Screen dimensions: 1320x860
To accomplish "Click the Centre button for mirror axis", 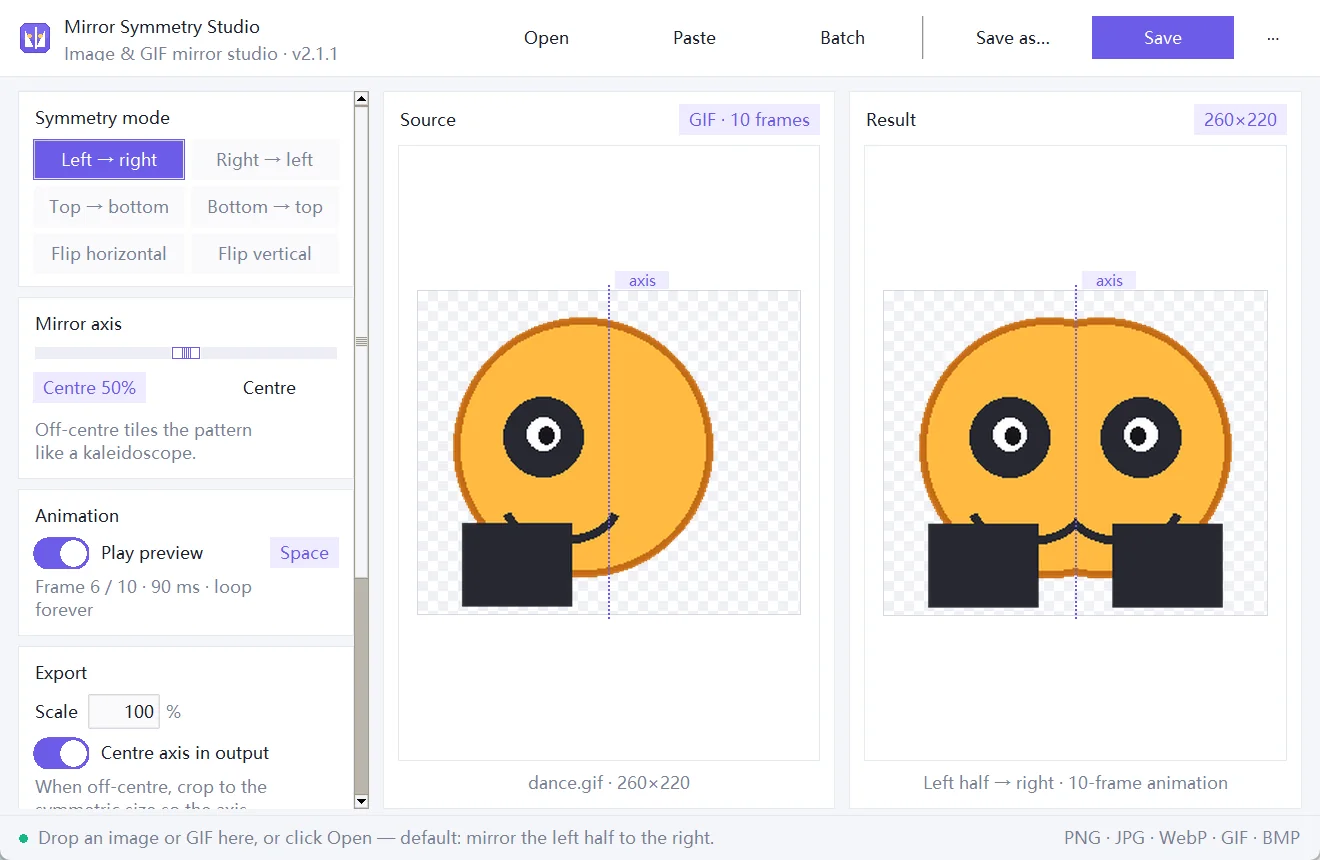I will pyautogui.click(x=269, y=388).
